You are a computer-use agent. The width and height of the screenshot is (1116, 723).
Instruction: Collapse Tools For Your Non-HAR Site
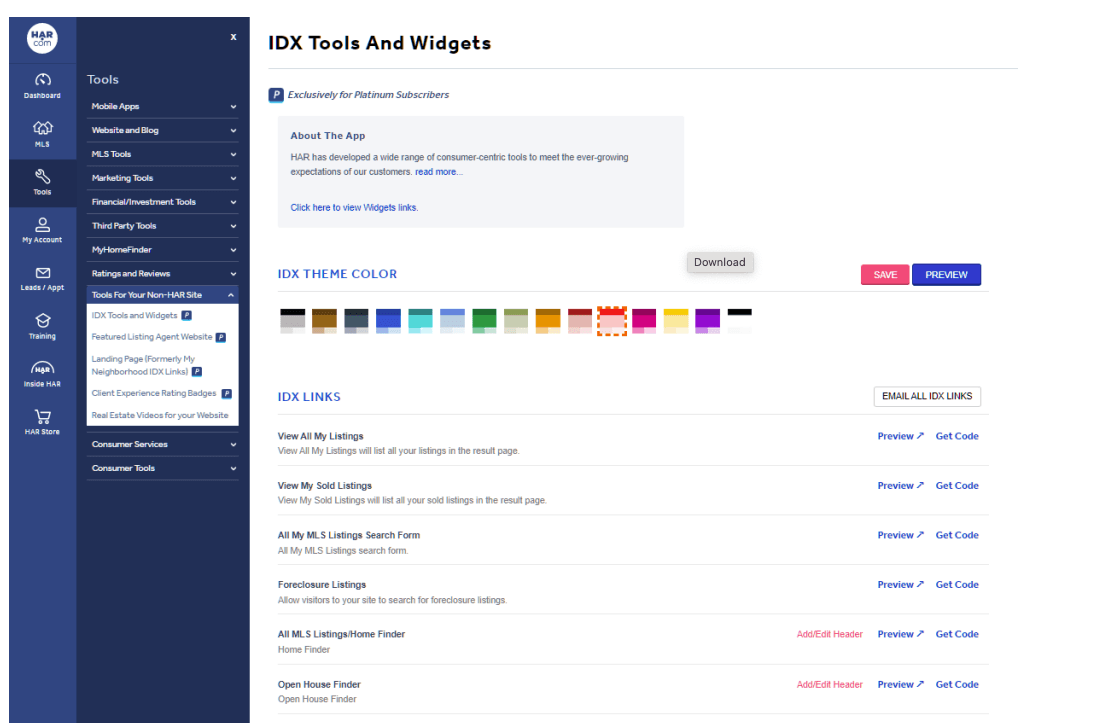tap(163, 295)
